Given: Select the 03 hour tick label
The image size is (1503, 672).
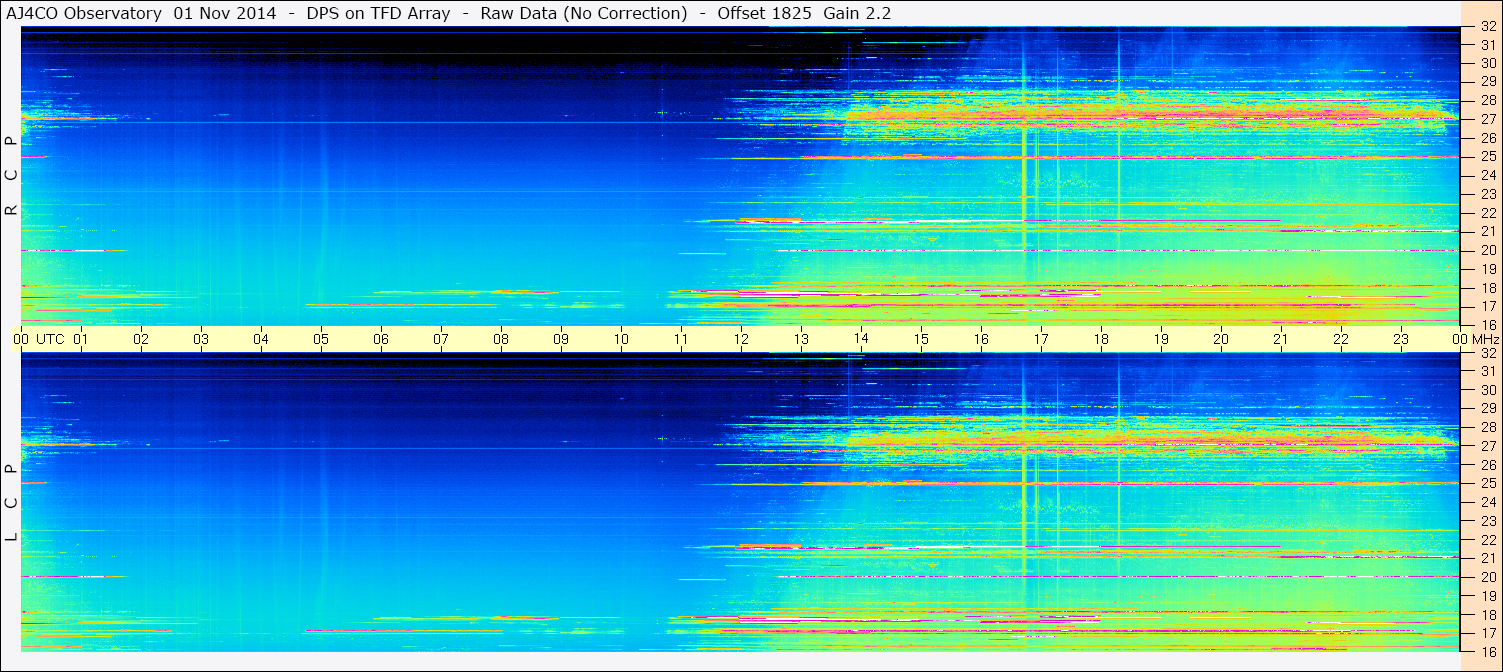Looking at the screenshot, I should coord(201,339).
